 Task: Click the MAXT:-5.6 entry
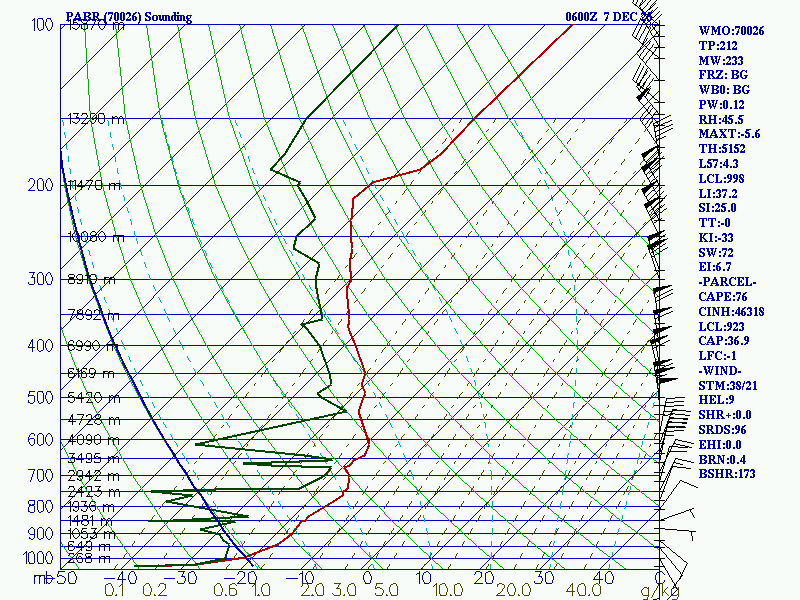729,134
